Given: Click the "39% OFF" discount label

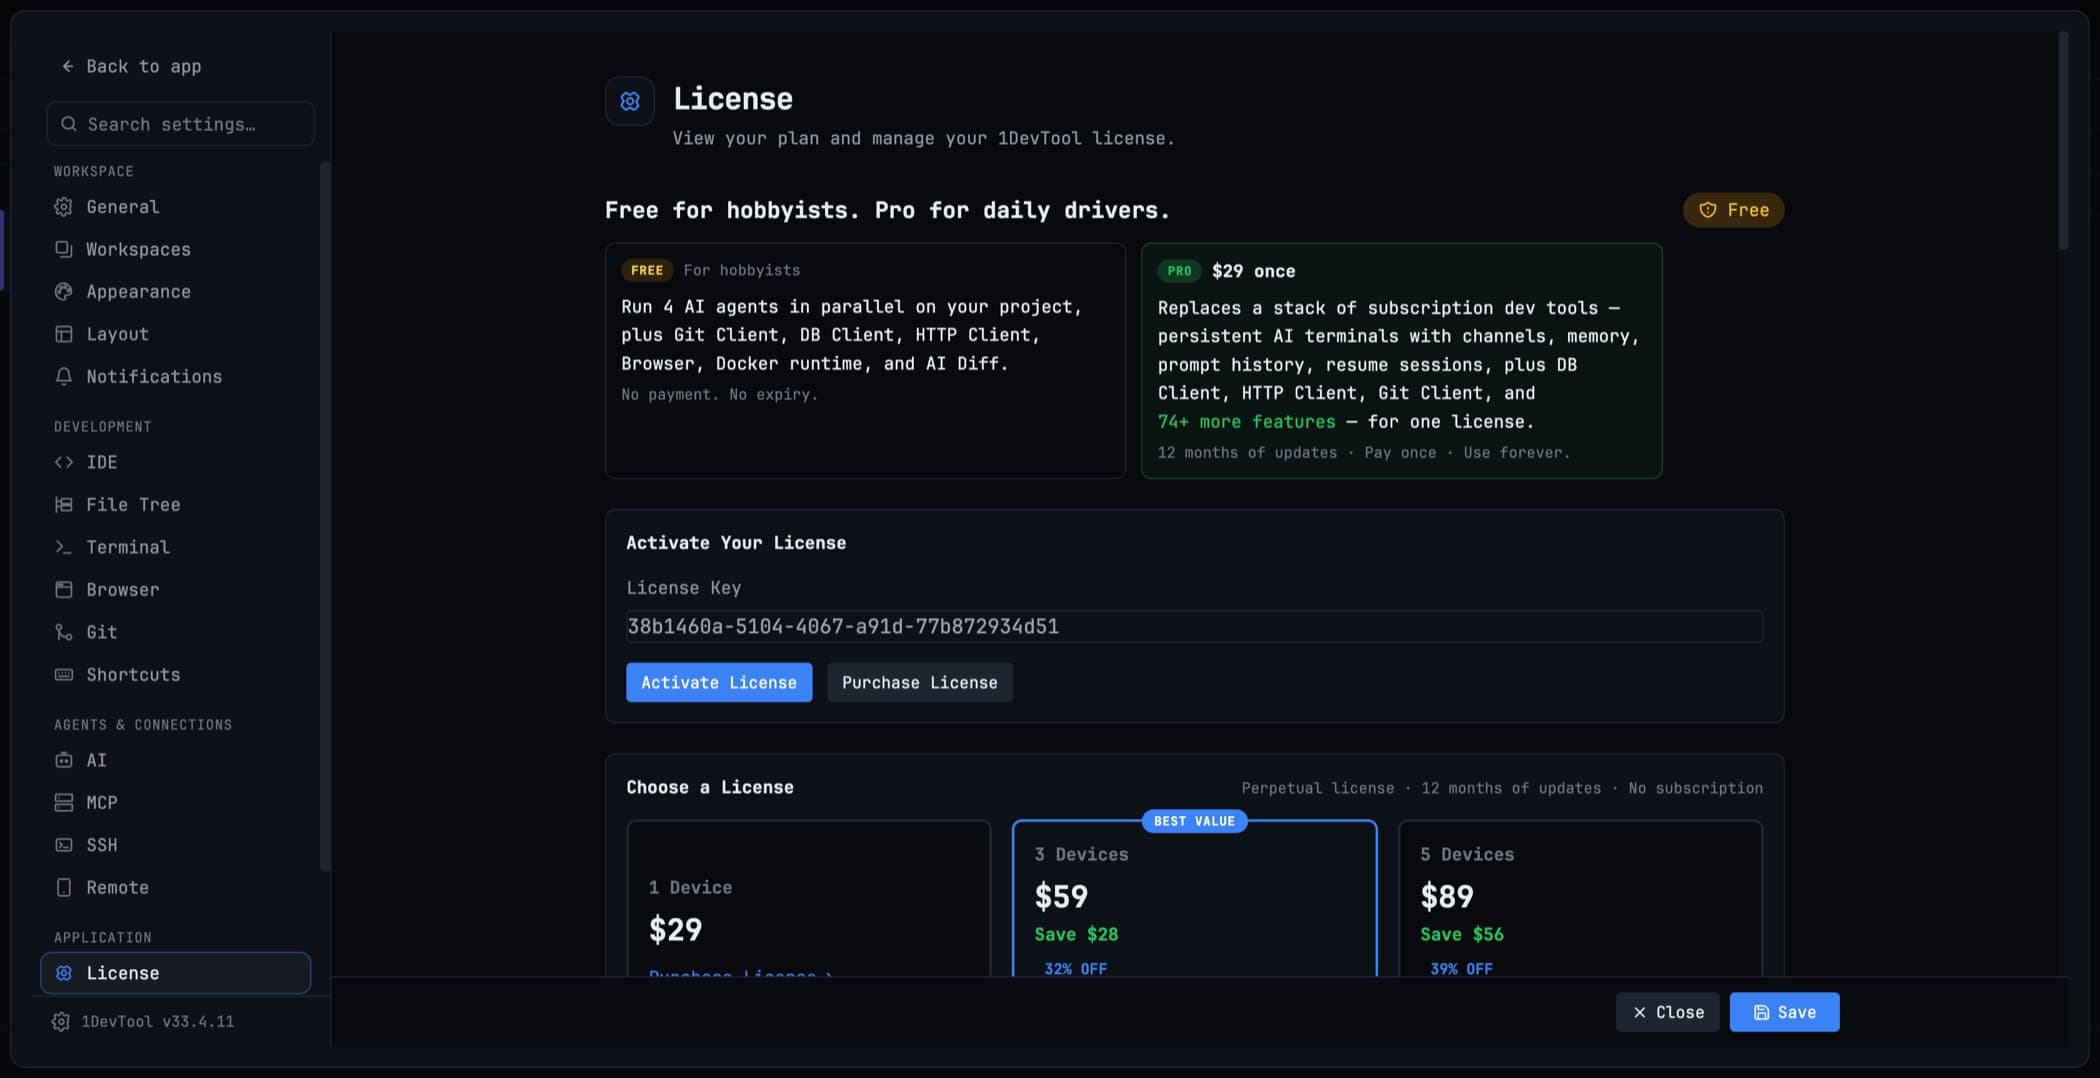Looking at the screenshot, I should (x=1461, y=968).
